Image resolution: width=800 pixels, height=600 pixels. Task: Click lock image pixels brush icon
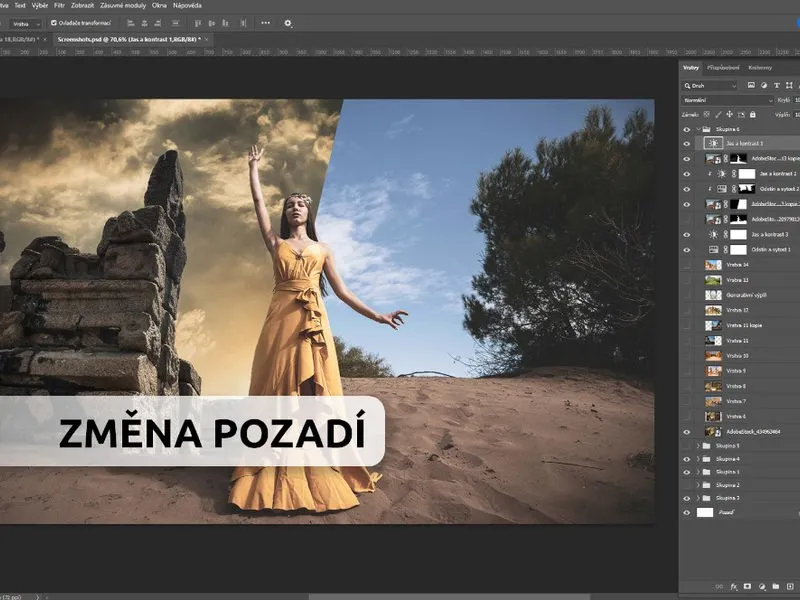[x=718, y=115]
